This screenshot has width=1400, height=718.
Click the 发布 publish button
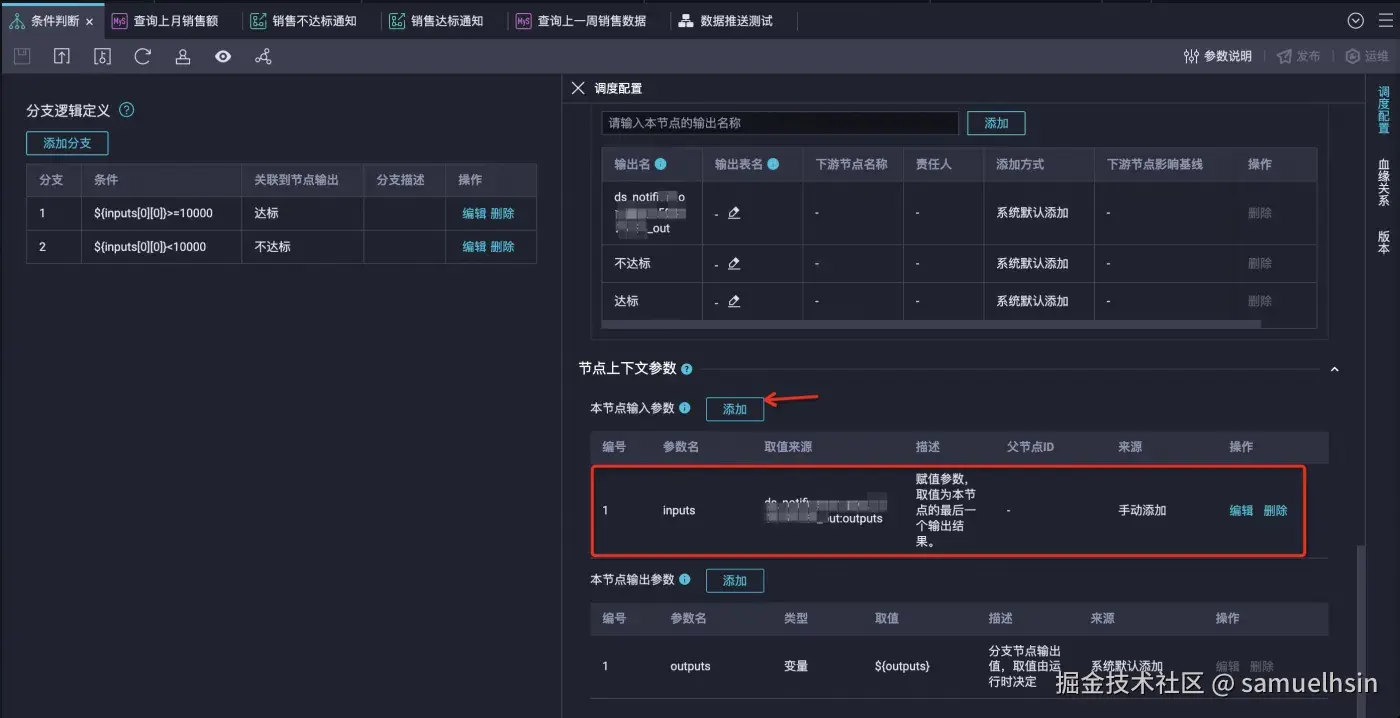pyautogui.click(x=1298, y=57)
